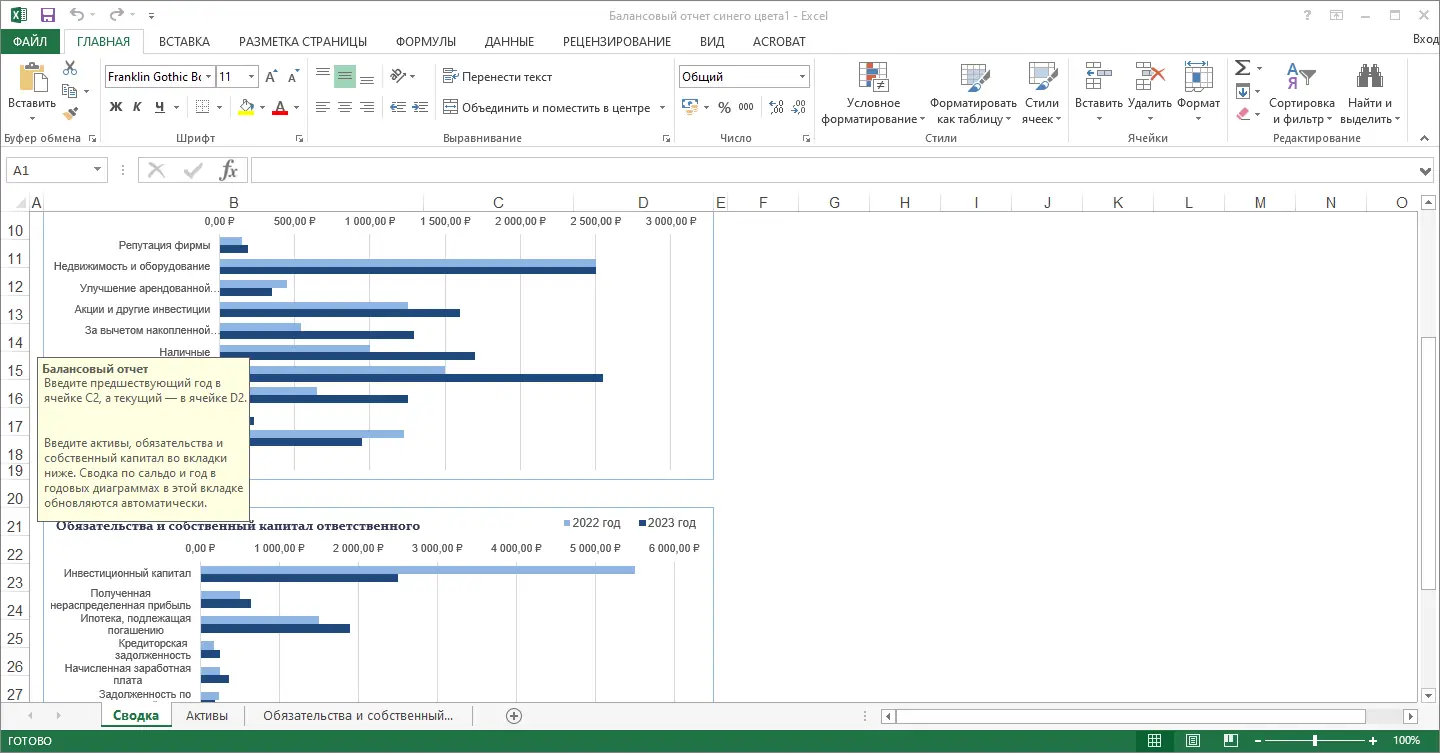This screenshot has height=753, width=1440.
Task: Undo the last action
Action: click(x=77, y=15)
